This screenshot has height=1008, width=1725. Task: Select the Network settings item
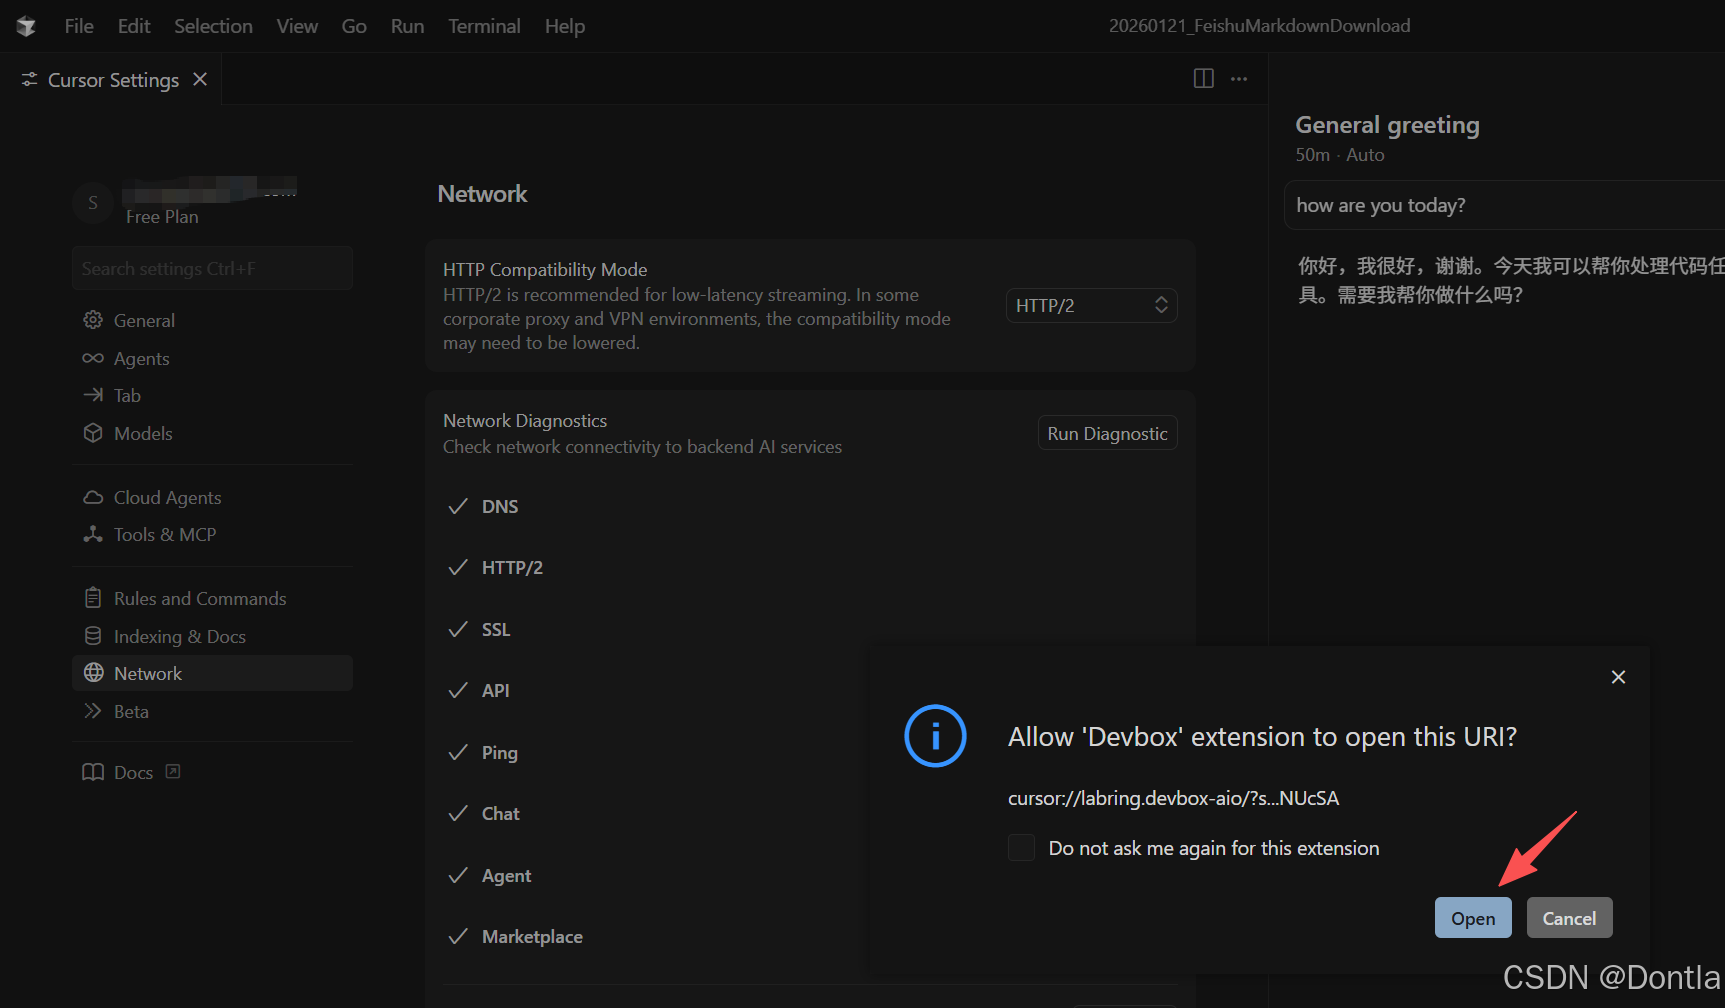pos(212,673)
